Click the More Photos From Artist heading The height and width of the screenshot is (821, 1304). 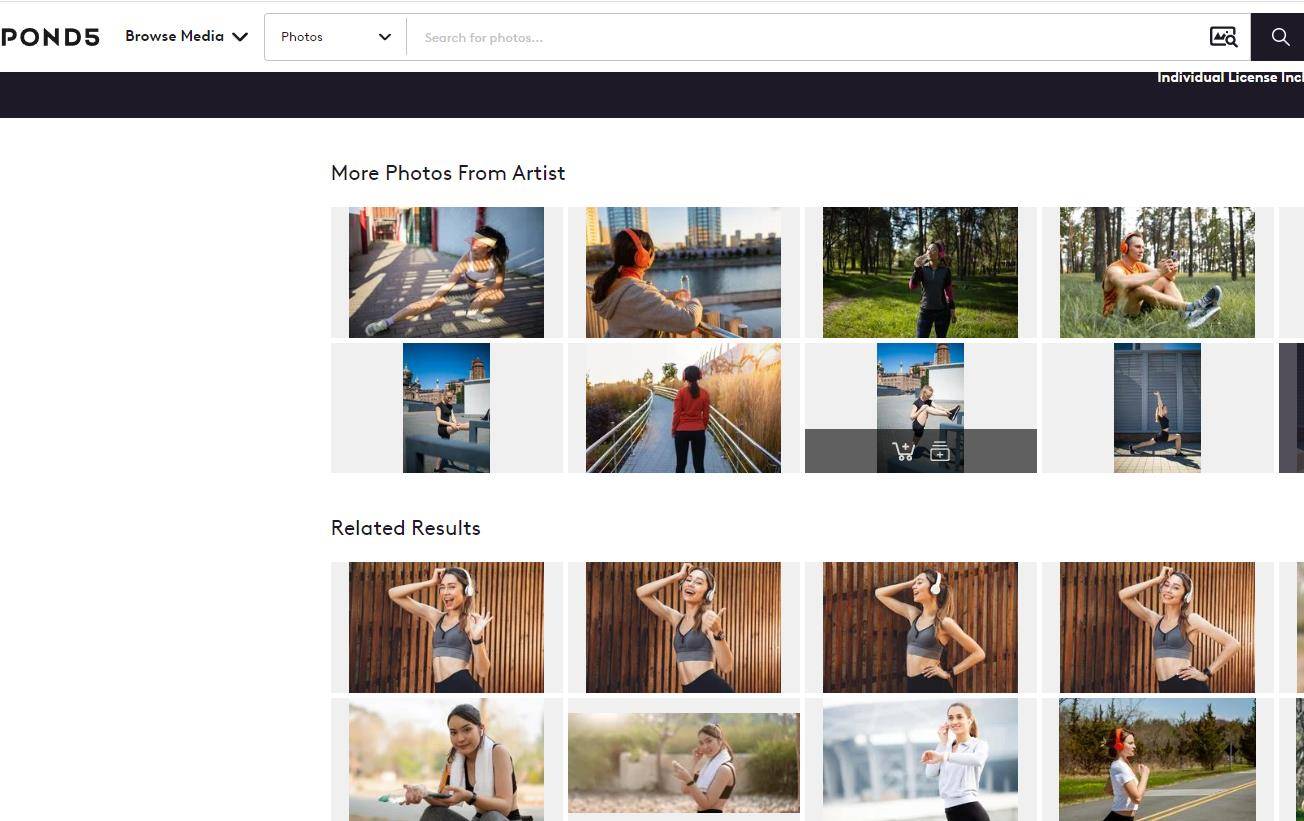click(x=448, y=173)
